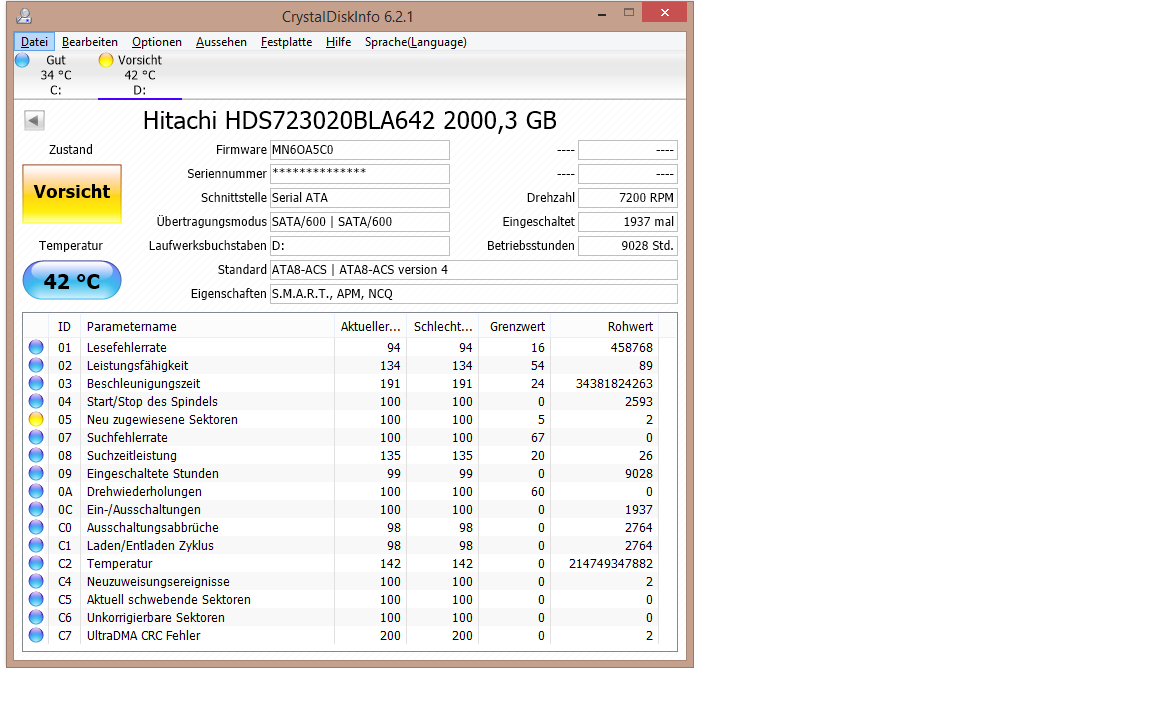Open the Datei menu

34,42
